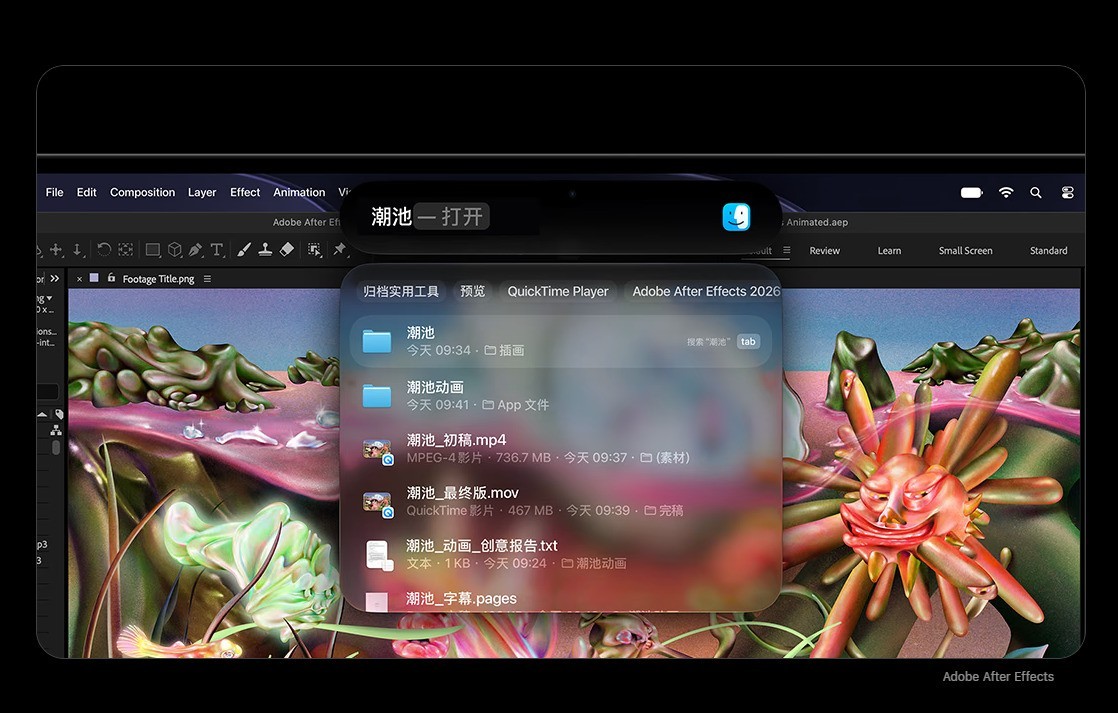Open the 潮池动画 folder result

pyautogui.click(x=561, y=396)
